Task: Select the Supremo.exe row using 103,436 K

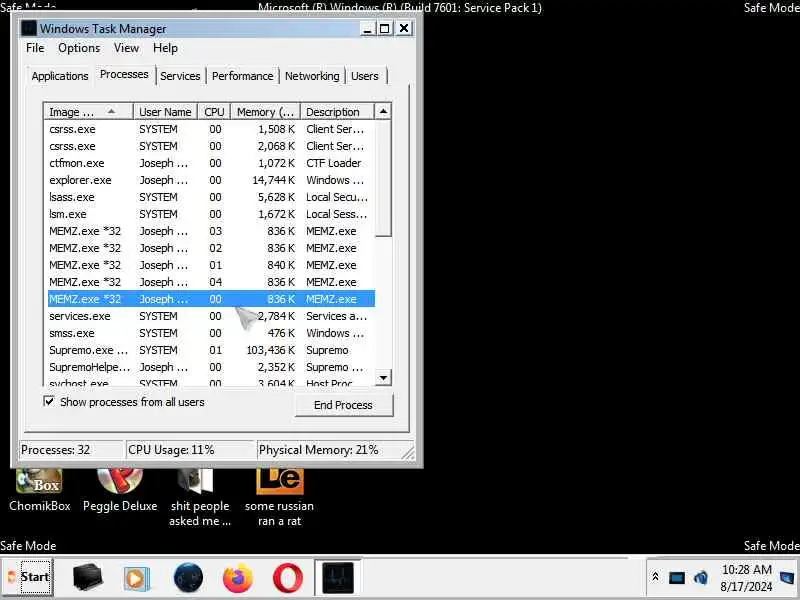Action: [211, 350]
